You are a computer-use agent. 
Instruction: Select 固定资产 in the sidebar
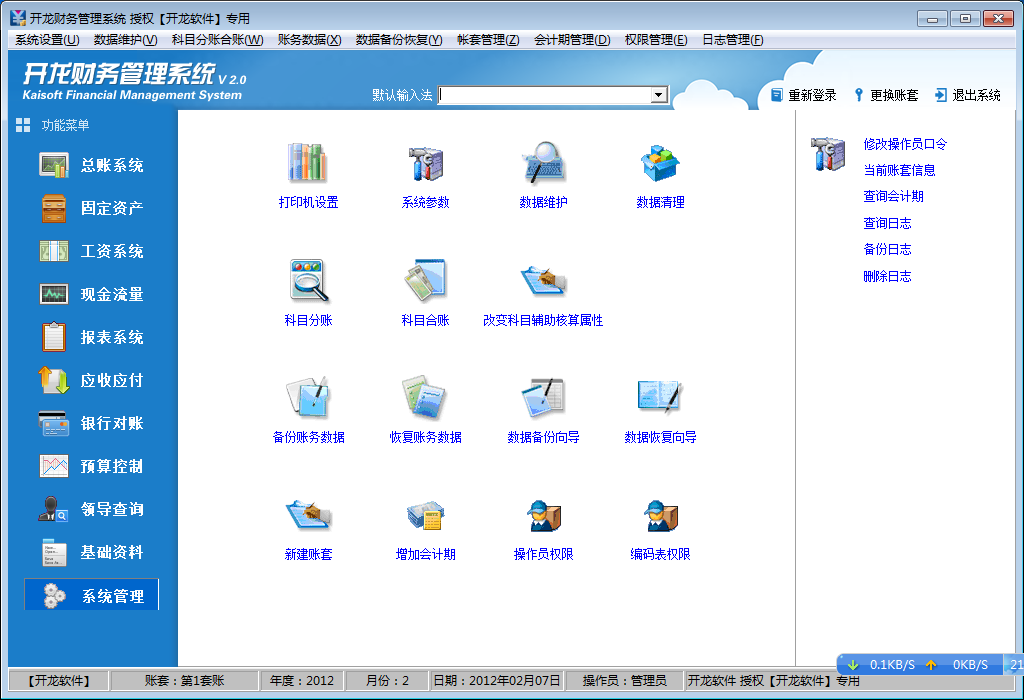(91, 208)
